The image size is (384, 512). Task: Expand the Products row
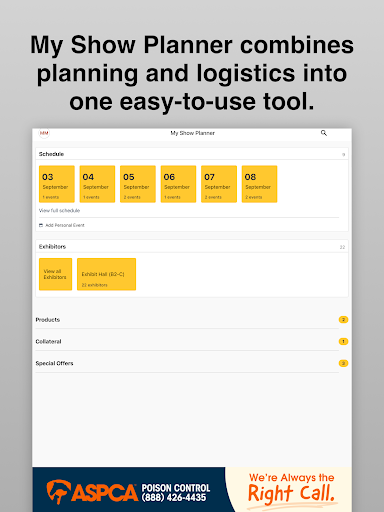(192, 320)
